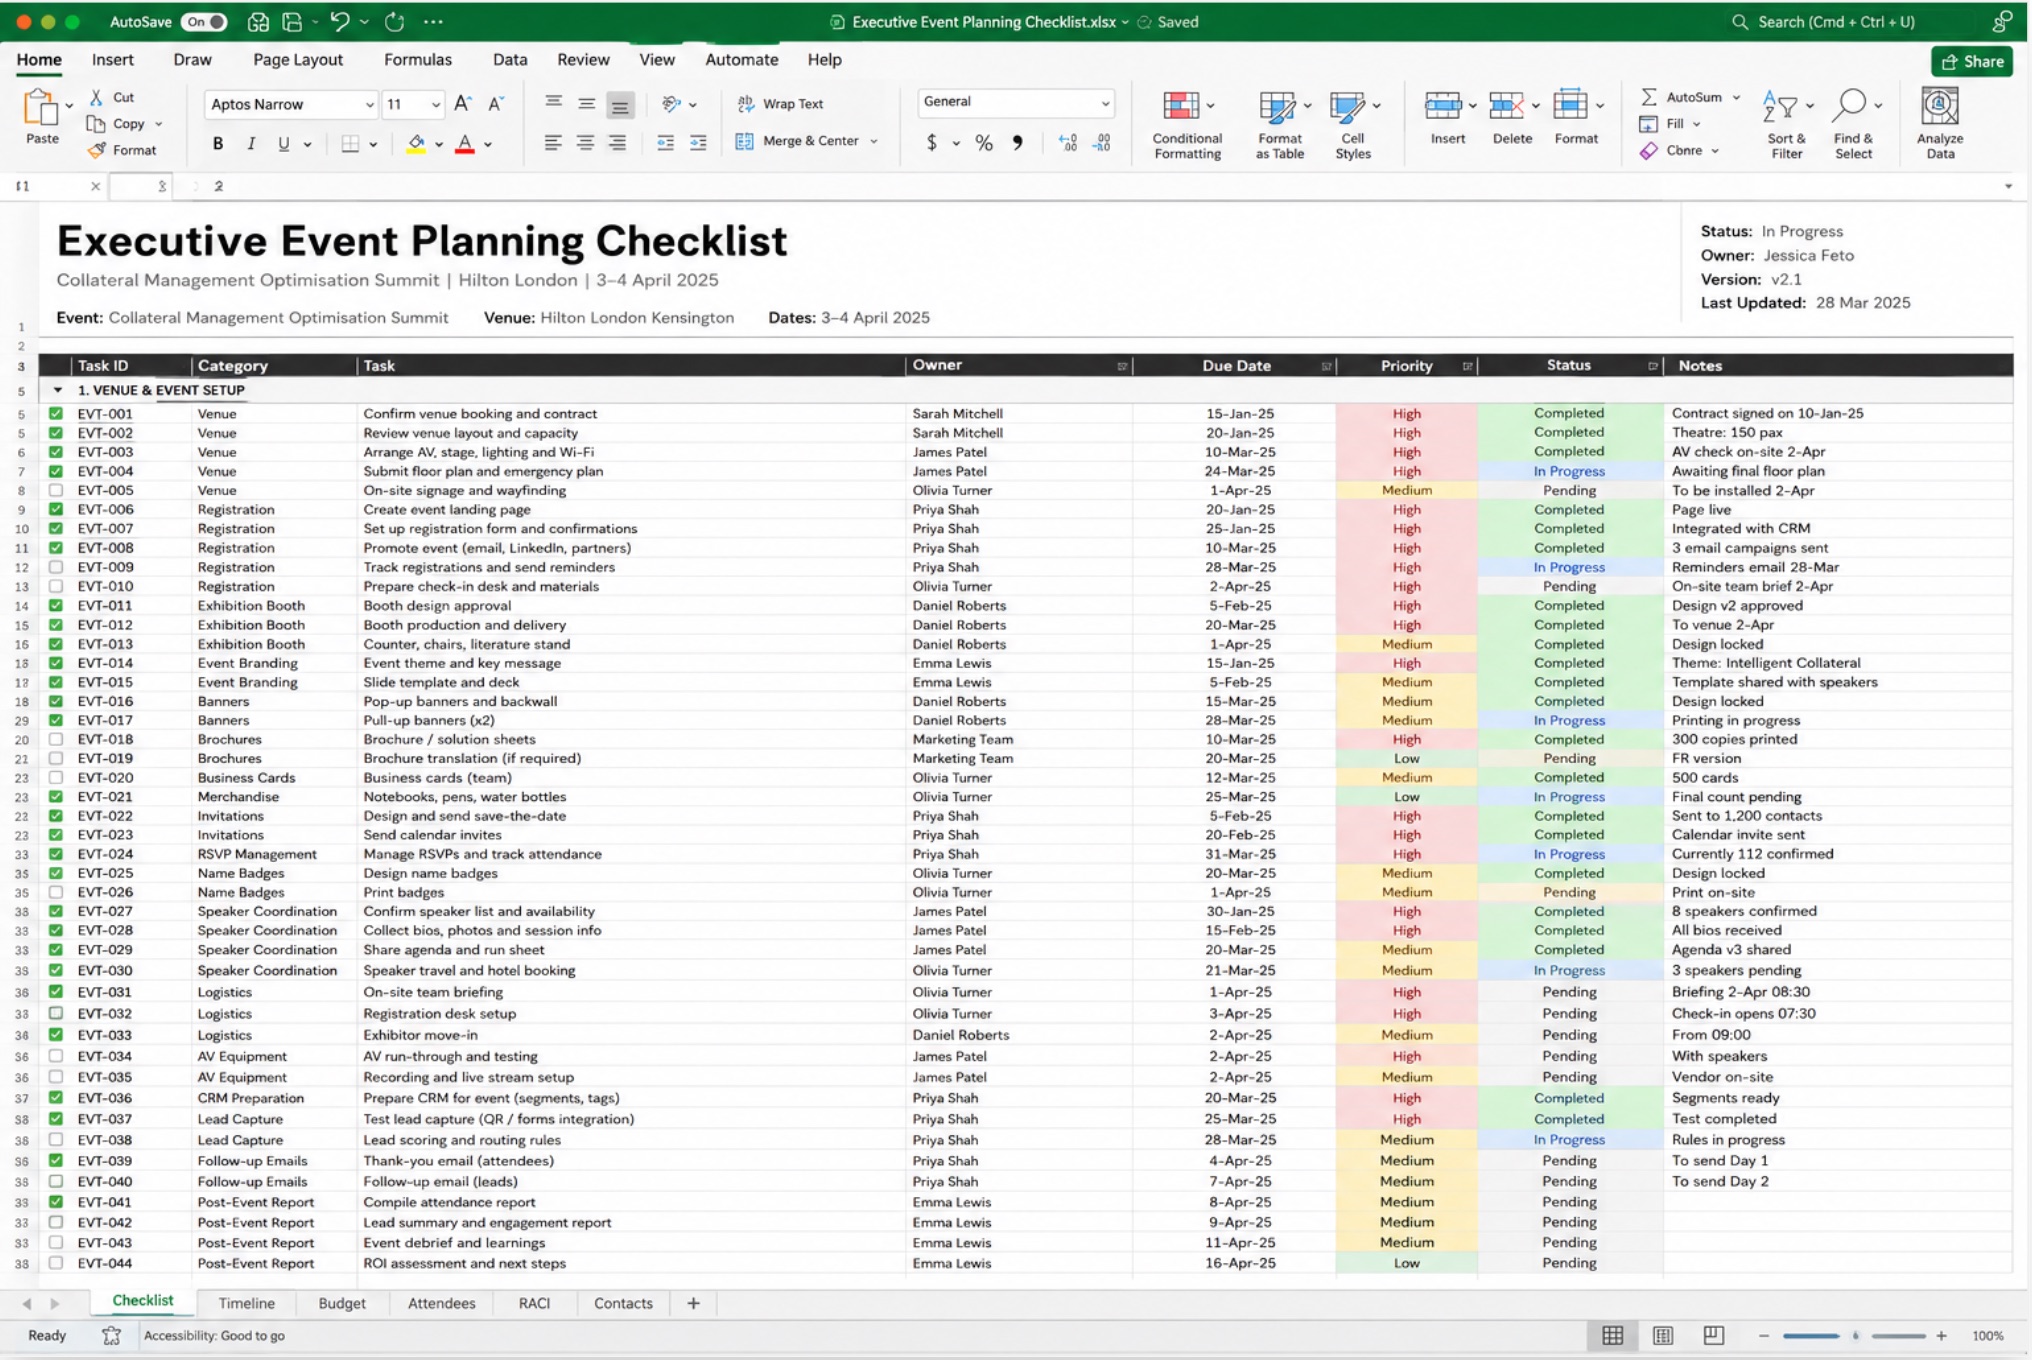Screen dimensions: 2032x1360
Task: Switch to the Timeline sheet tab
Action: (x=246, y=1303)
